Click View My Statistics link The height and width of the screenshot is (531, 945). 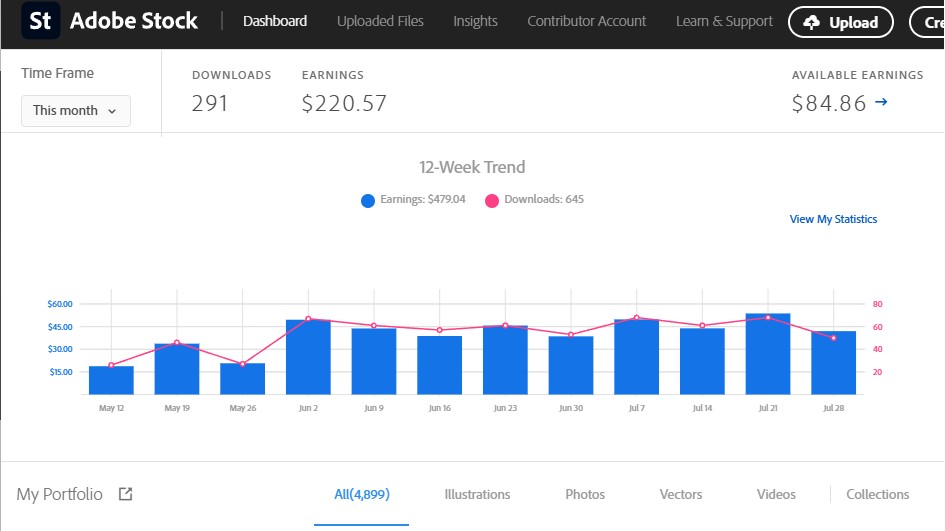[833, 219]
